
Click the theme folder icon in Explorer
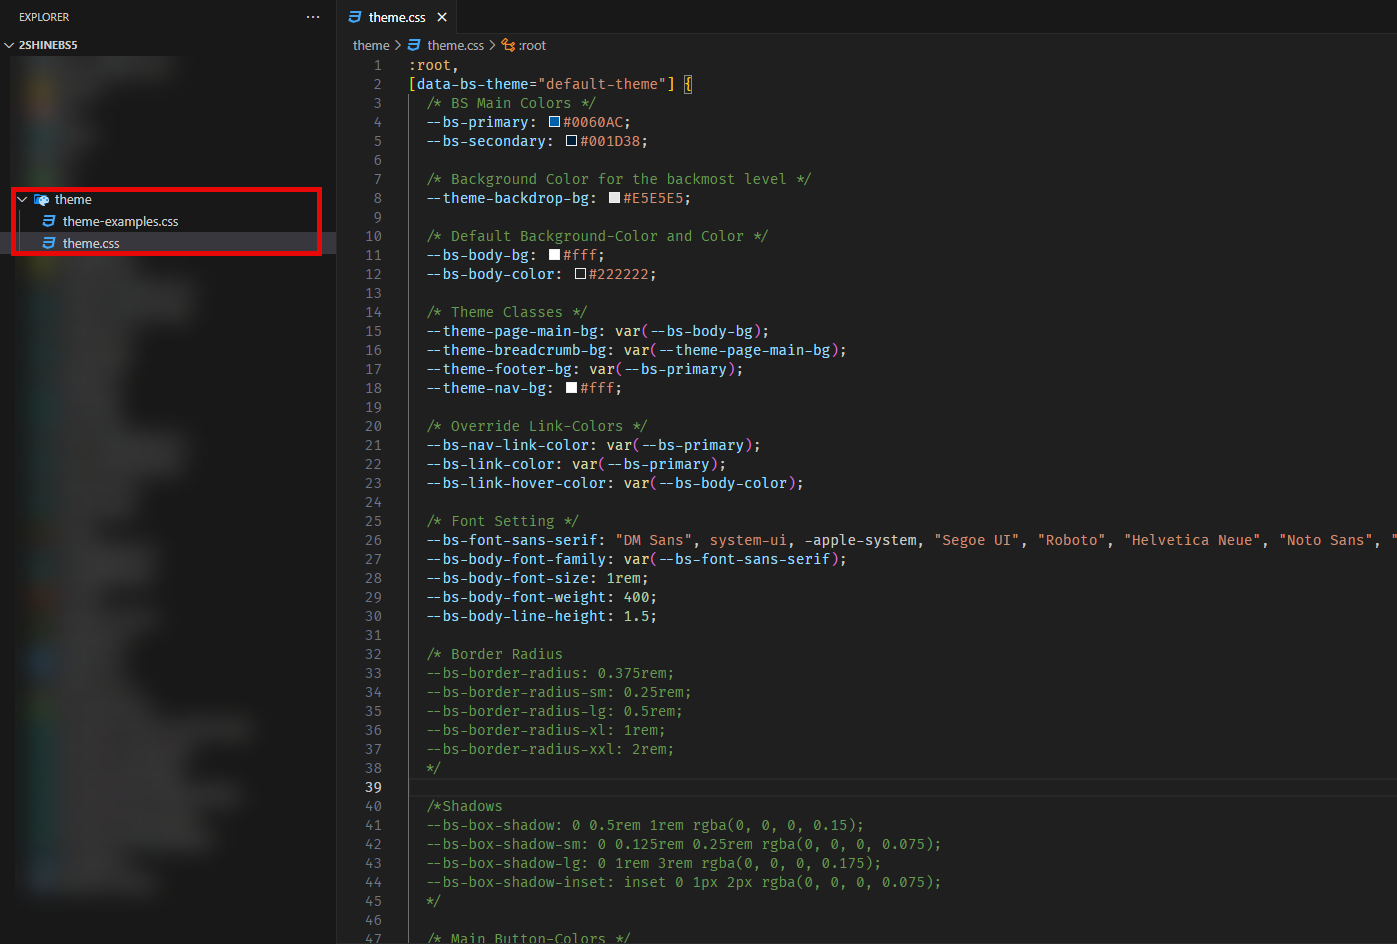pyautogui.click(x=41, y=200)
